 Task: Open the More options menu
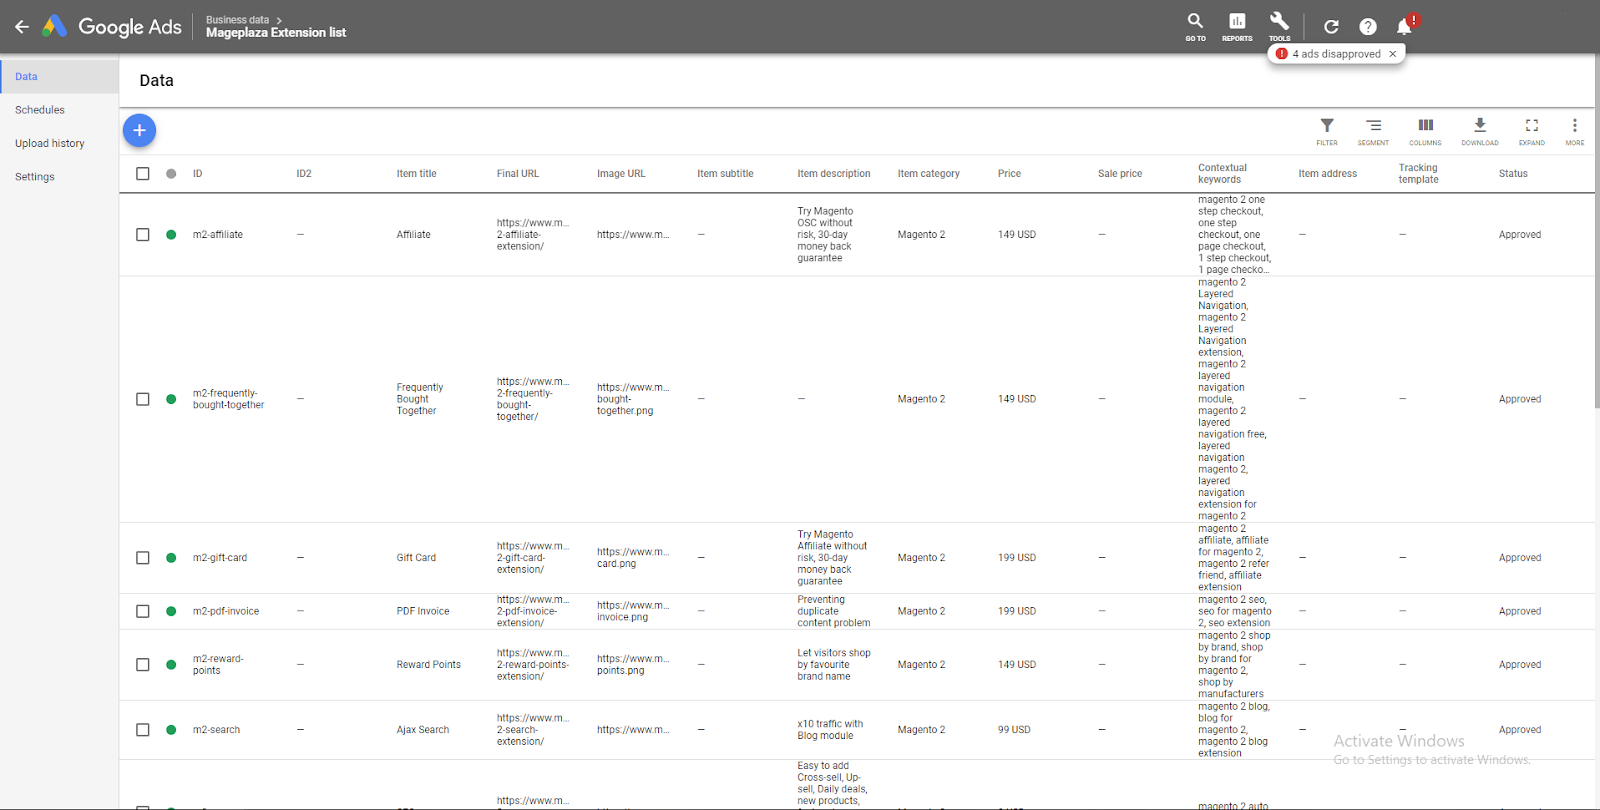[x=1575, y=131]
